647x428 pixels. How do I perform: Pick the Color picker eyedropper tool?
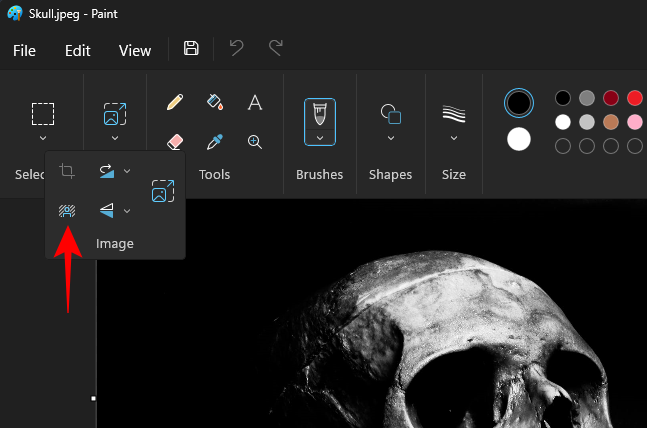click(215, 142)
